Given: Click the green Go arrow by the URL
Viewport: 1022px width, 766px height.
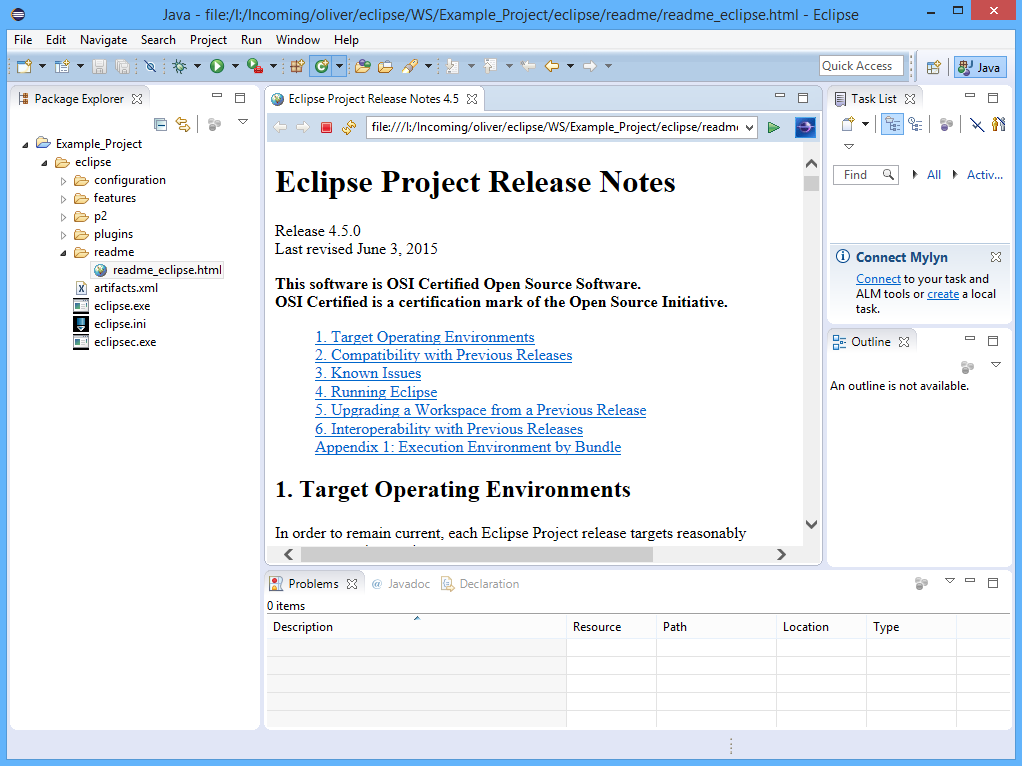Looking at the screenshot, I should click(774, 127).
